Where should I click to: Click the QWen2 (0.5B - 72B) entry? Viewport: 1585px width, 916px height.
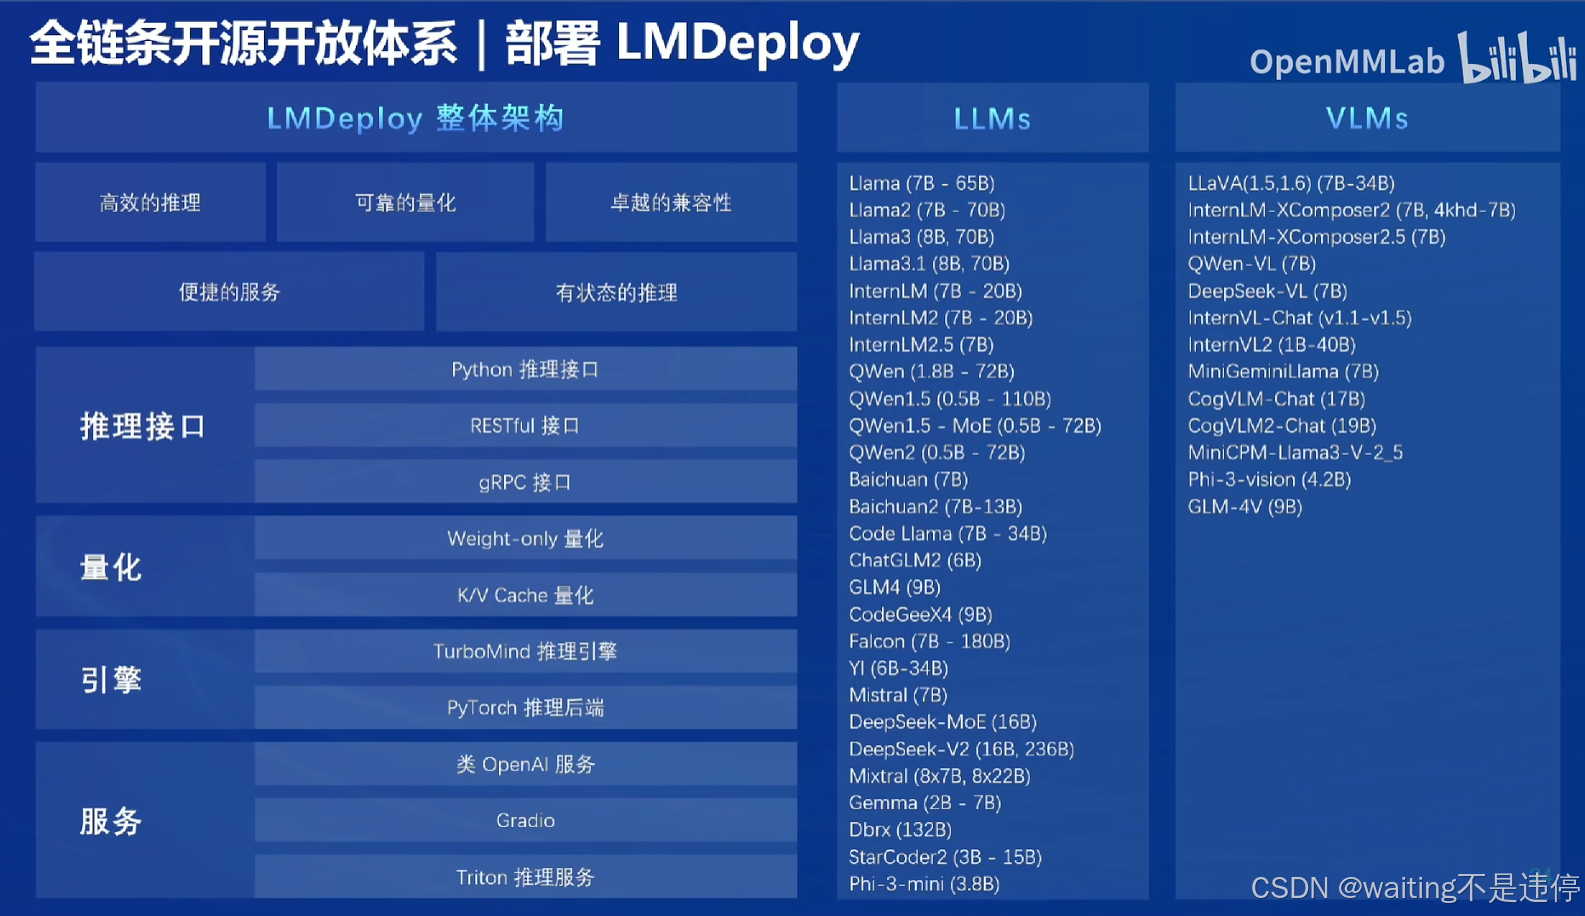point(937,453)
